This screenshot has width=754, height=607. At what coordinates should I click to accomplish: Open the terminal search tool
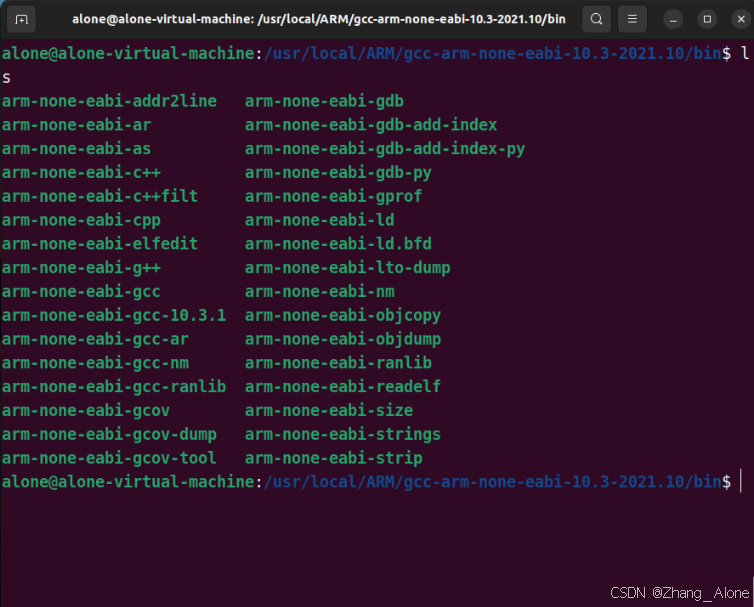tap(596, 19)
